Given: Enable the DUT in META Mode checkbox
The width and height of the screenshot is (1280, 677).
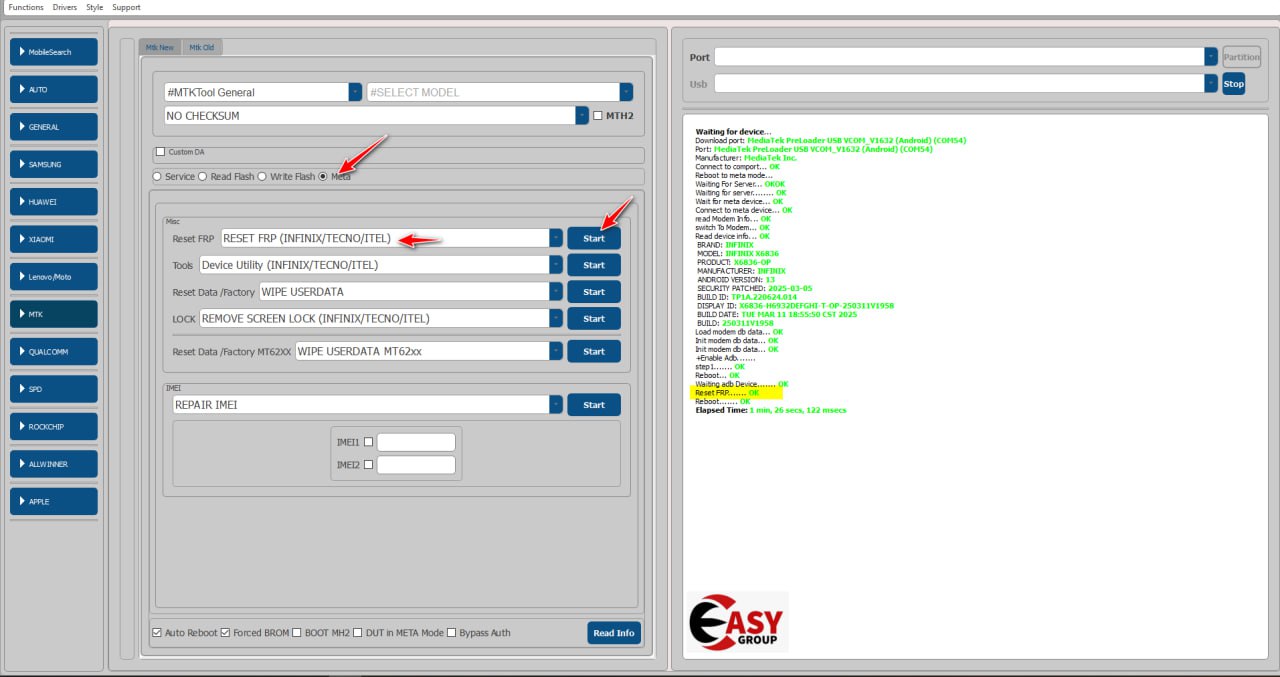Looking at the screenshot, I should coord(358,633).
